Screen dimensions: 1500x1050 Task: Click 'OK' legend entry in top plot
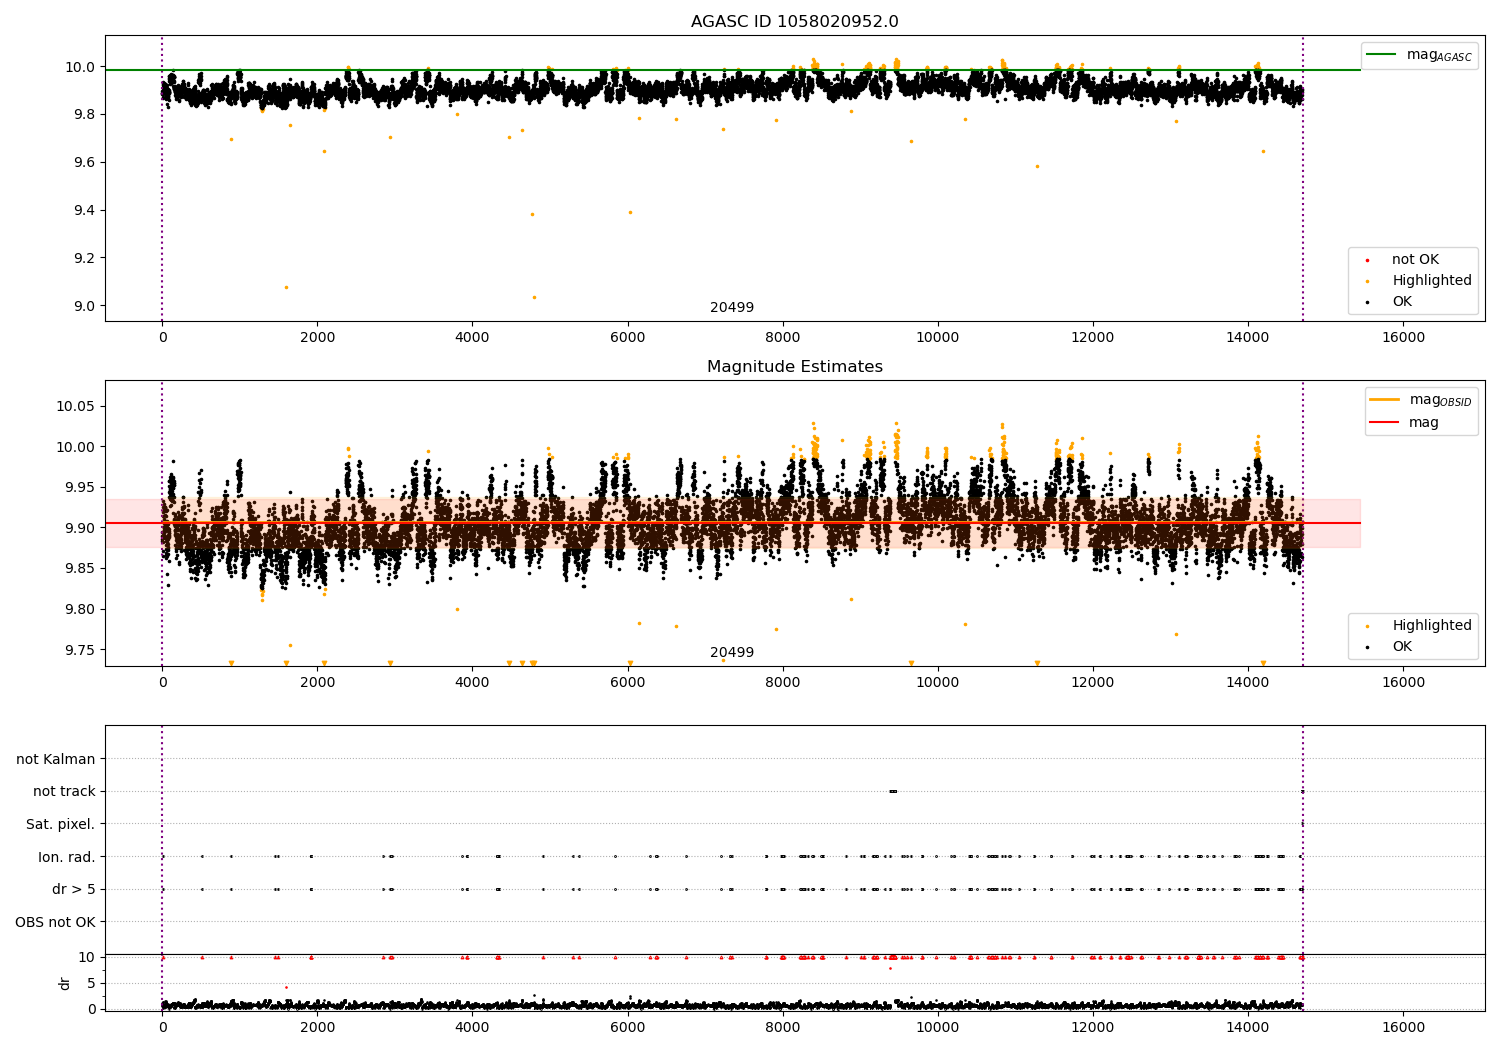pyautogui.click(x=1402, y=302)
